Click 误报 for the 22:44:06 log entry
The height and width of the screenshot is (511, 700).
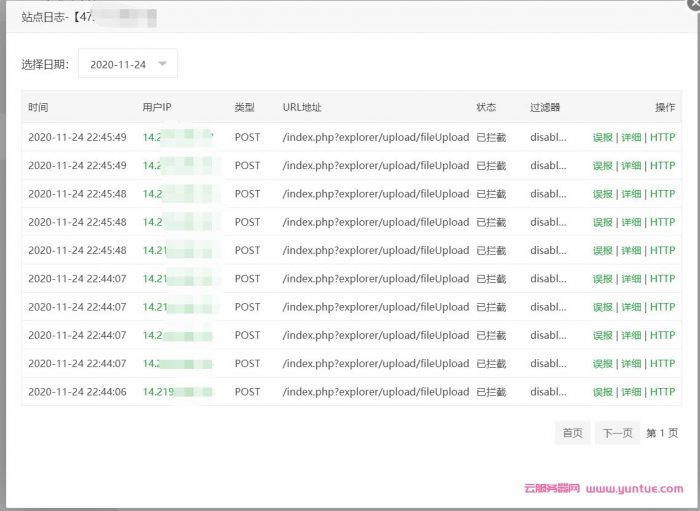602,392
